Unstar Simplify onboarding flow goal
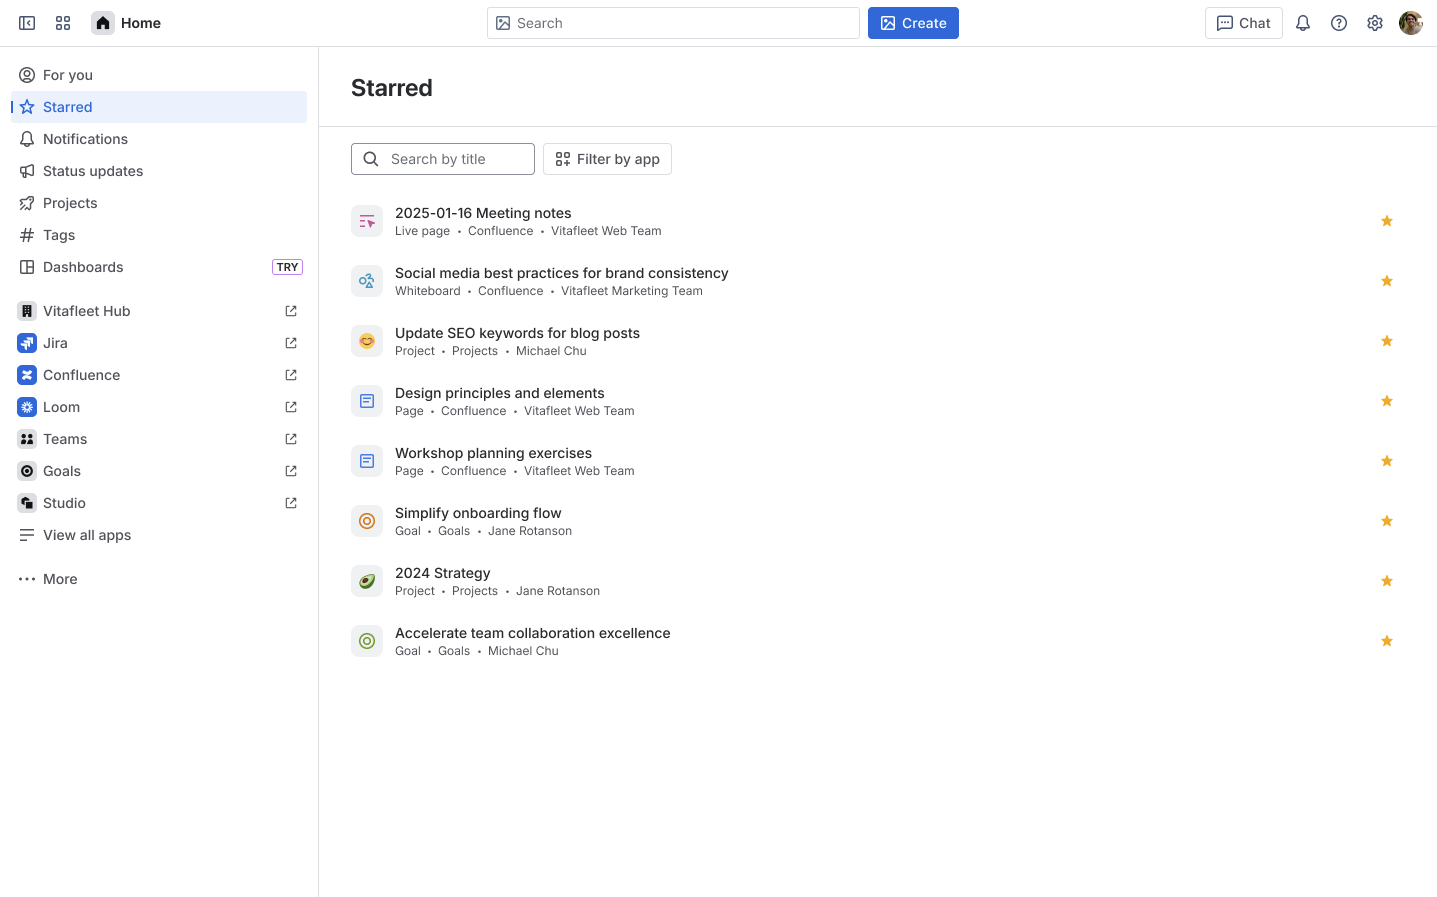This screenshot has width=1437, height=897. (x=1387, y=521)
